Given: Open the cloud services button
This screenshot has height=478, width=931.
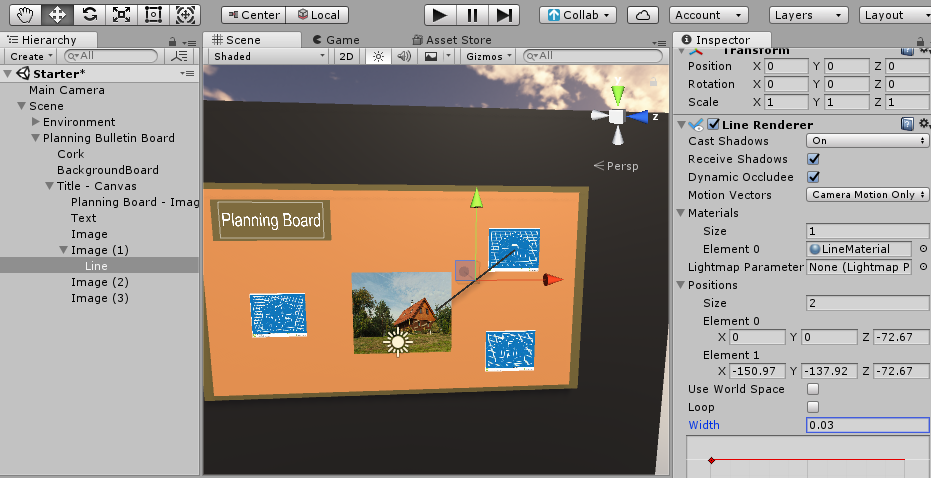Looking at the screenshot, I should coord(648,15).
